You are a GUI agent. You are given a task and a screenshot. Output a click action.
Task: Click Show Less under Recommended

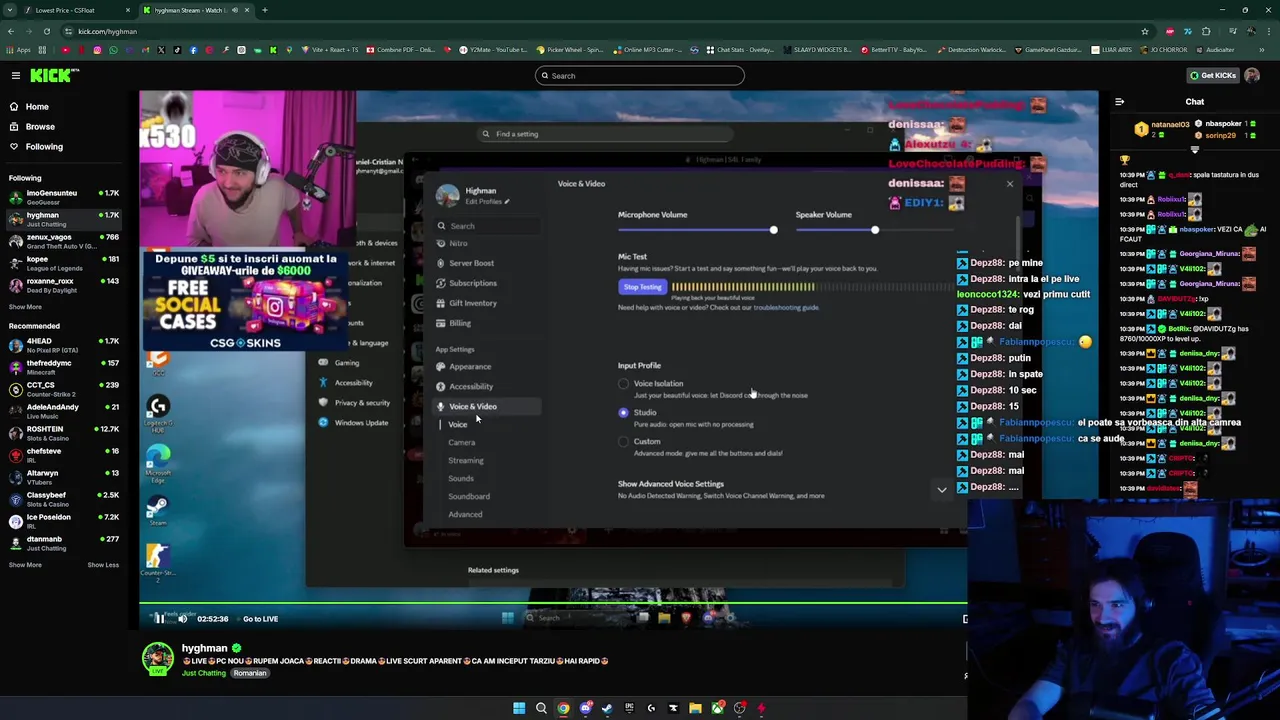[103, 565]
